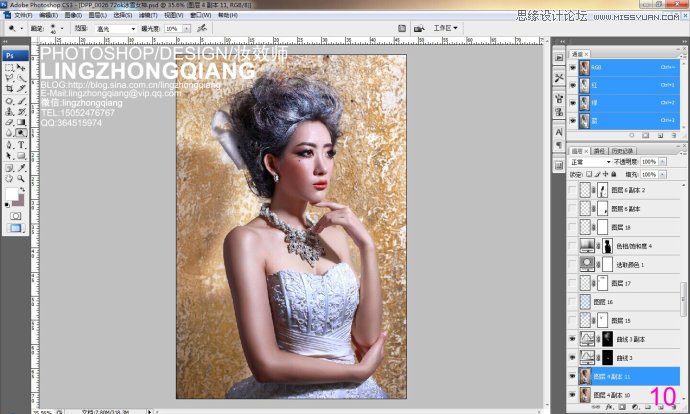Hide the 绿 channel eye

point(573,103)
